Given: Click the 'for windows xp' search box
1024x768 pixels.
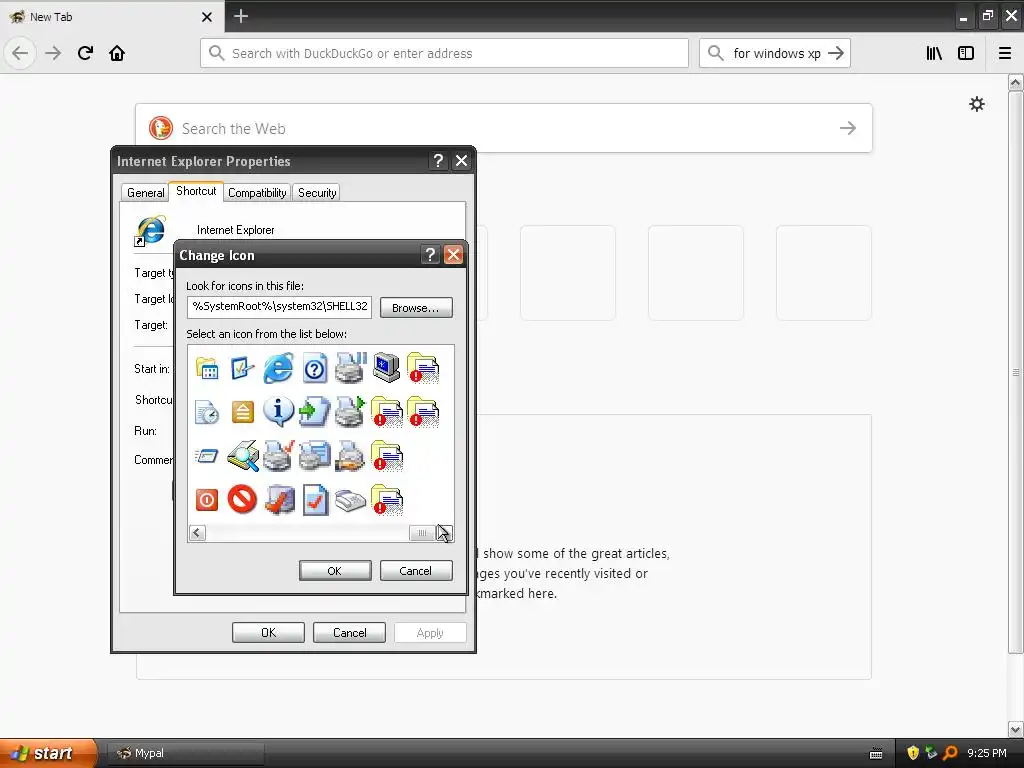Looking at the screenshot, I should point(775,53).
